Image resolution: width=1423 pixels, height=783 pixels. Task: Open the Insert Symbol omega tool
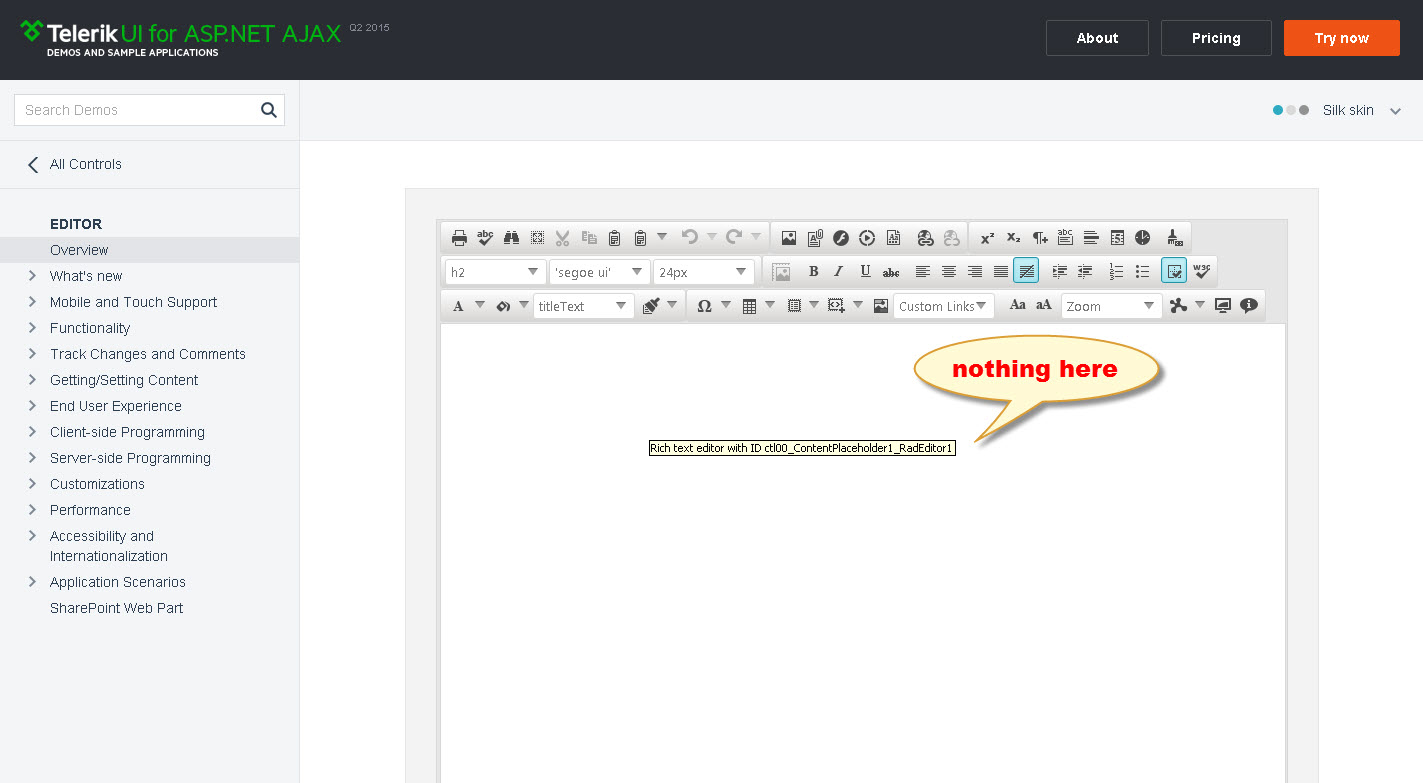point(704,306)
